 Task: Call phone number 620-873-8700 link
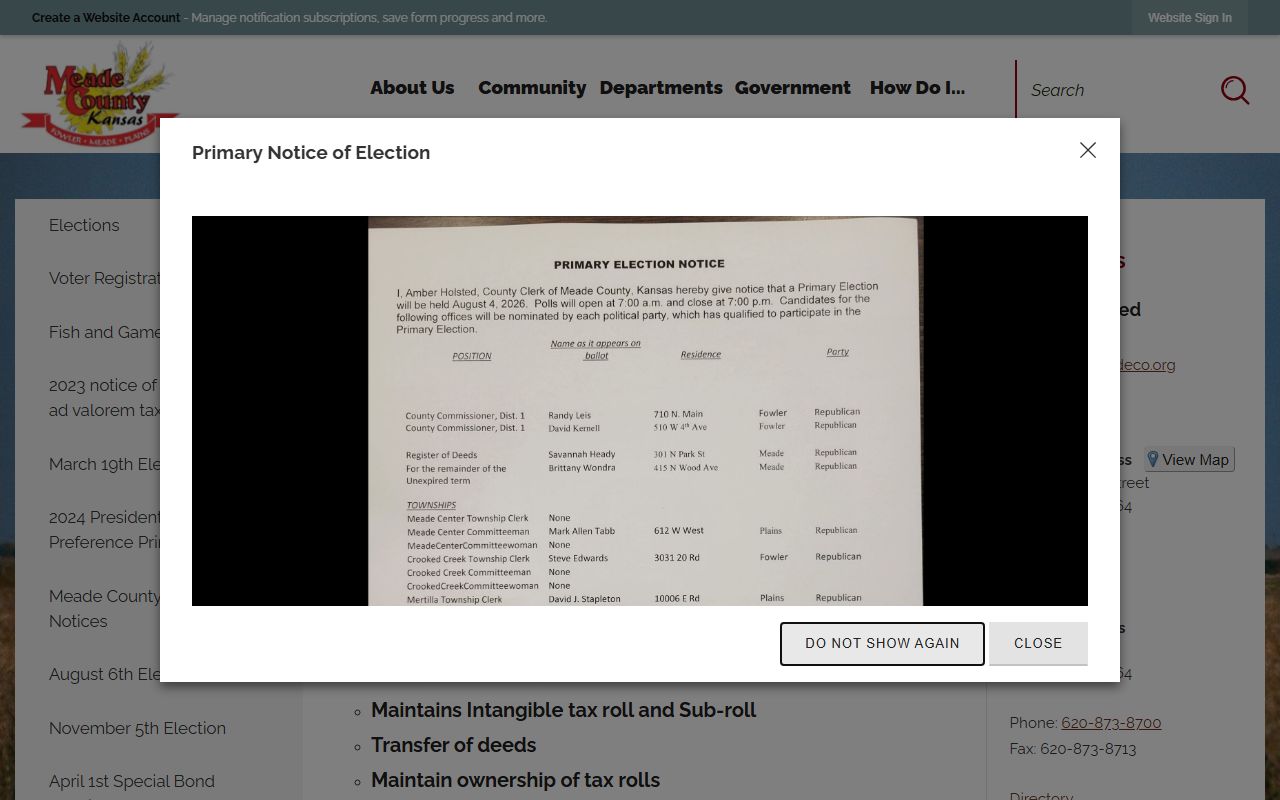click(1111, 722)
